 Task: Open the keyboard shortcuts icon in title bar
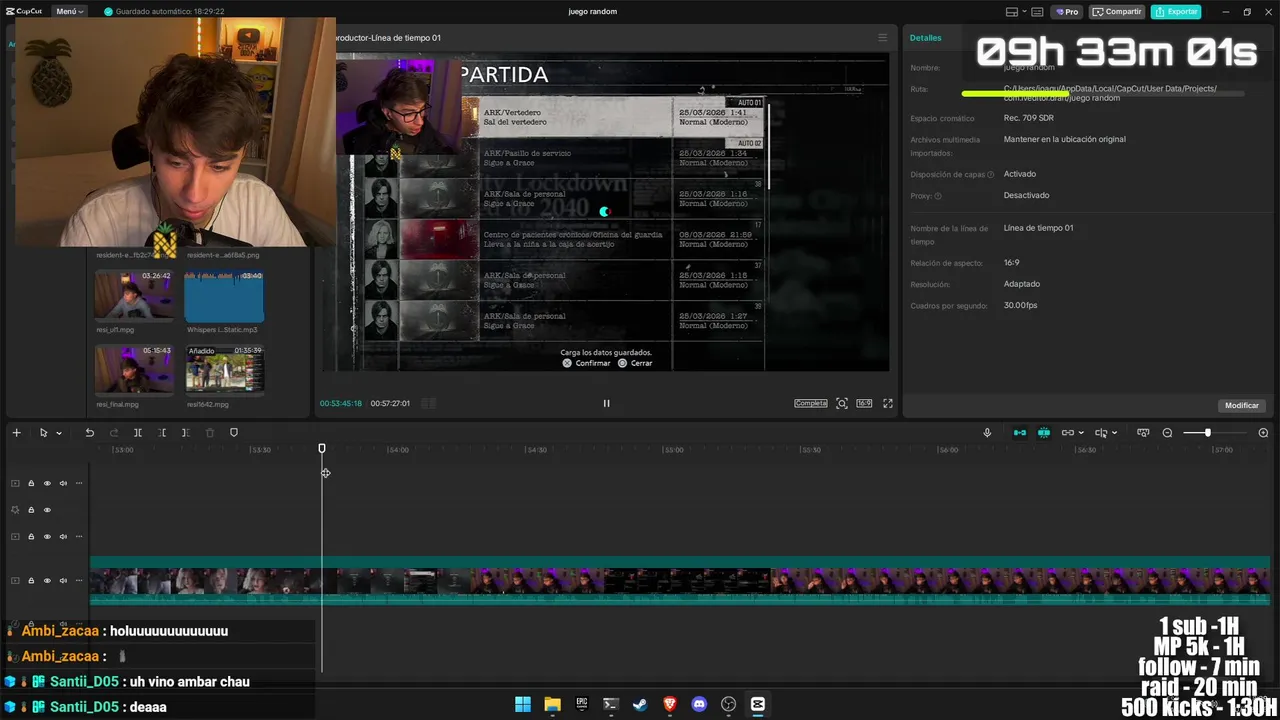(1037, 12)
